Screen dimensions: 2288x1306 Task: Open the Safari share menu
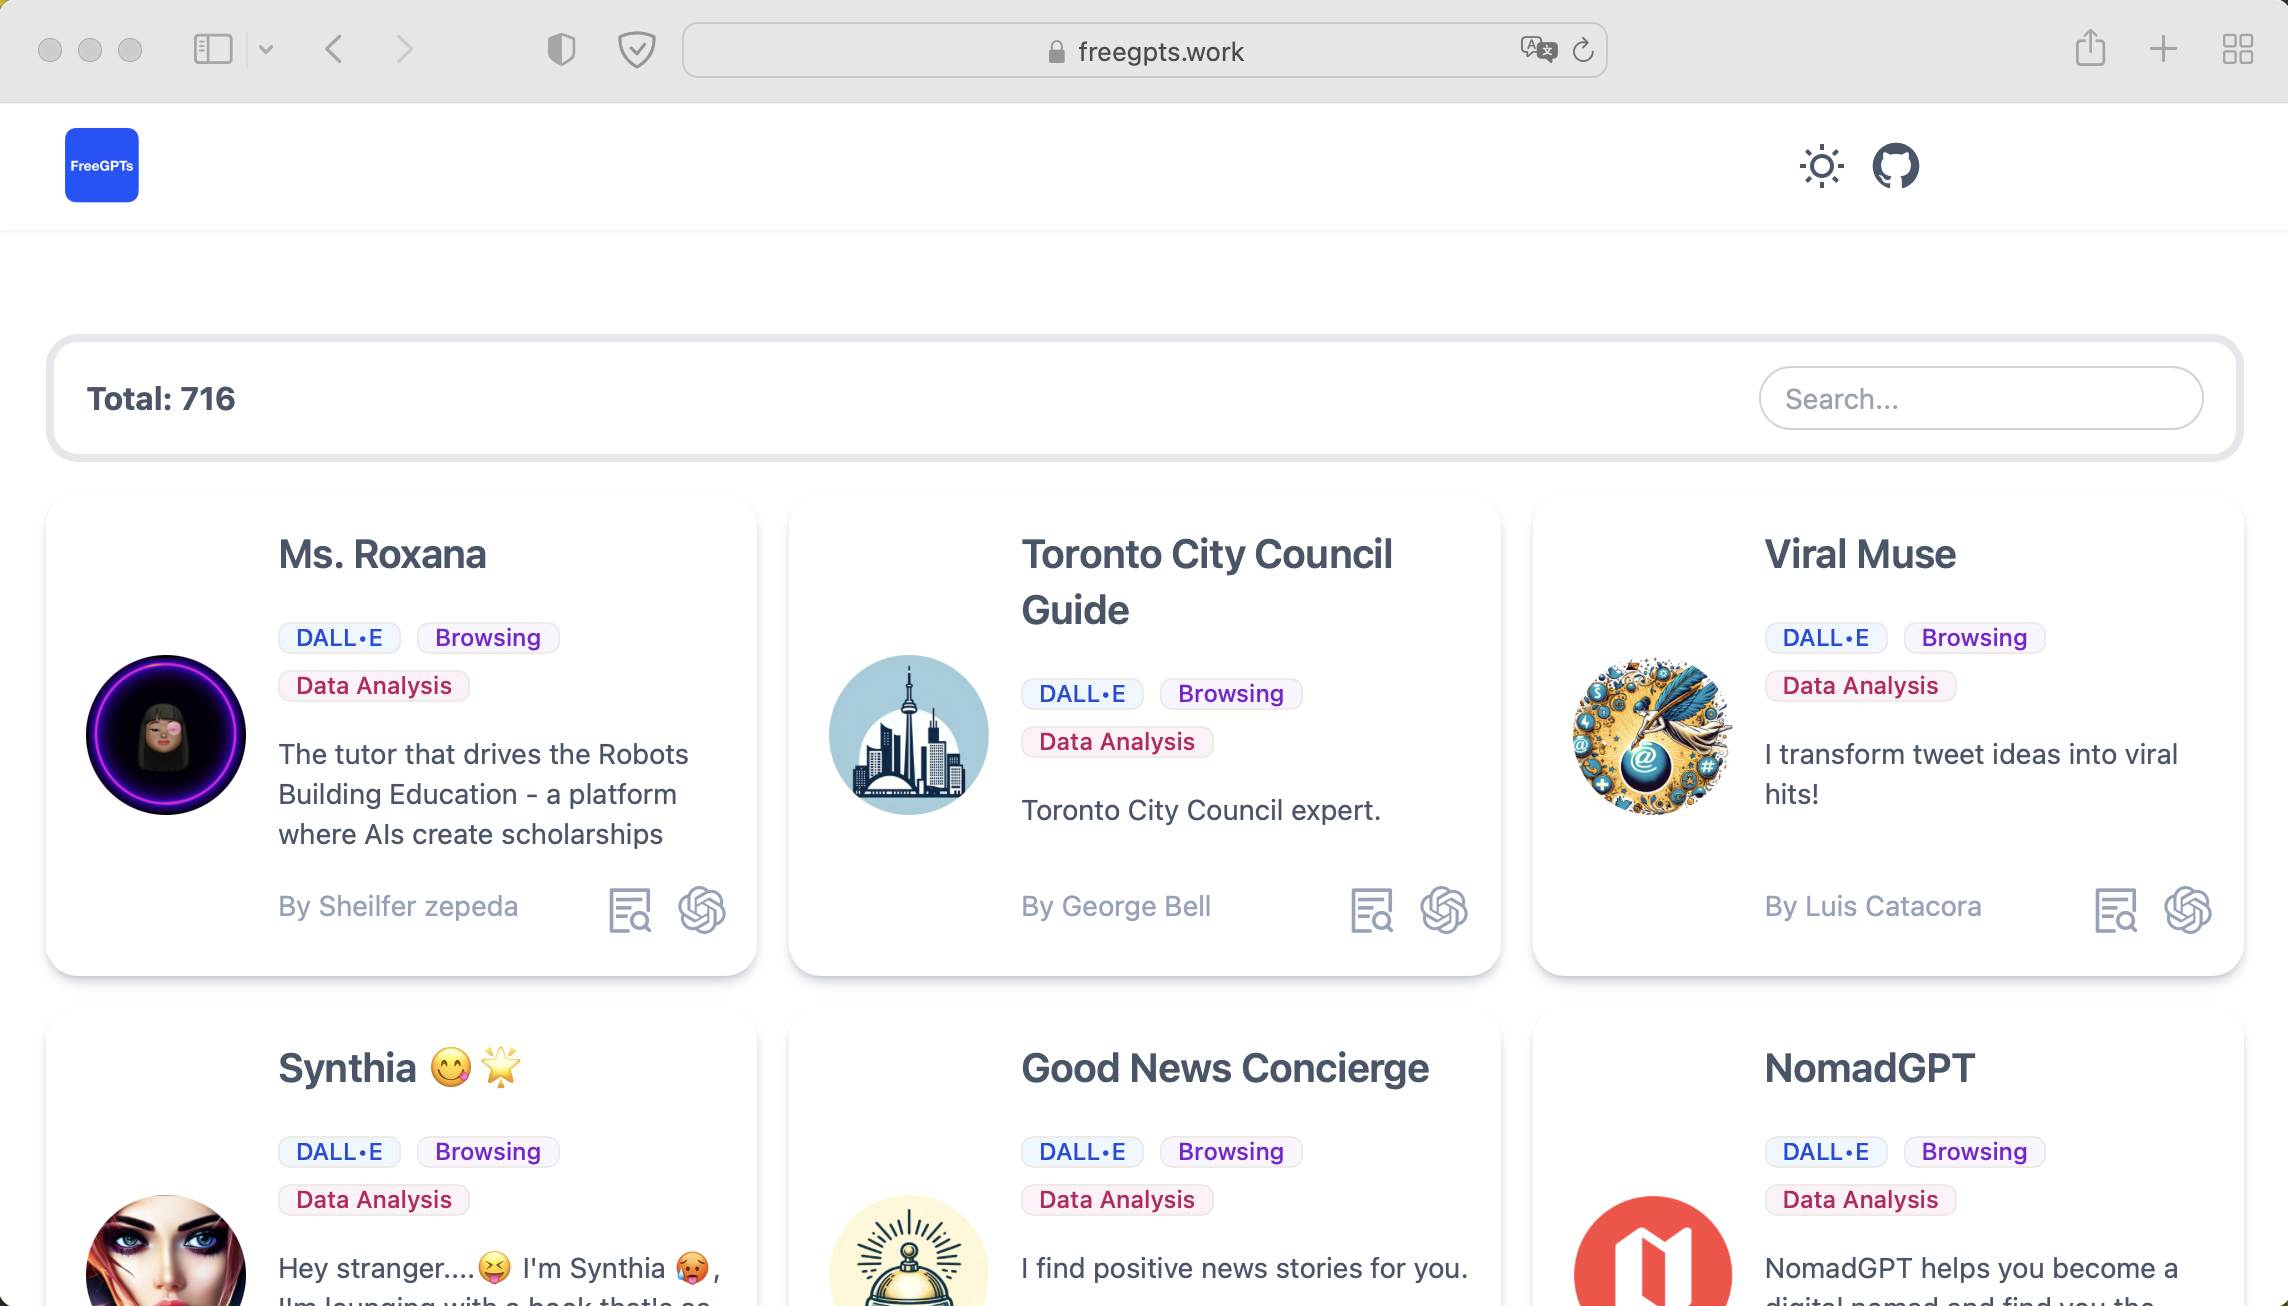[2090, 49]
